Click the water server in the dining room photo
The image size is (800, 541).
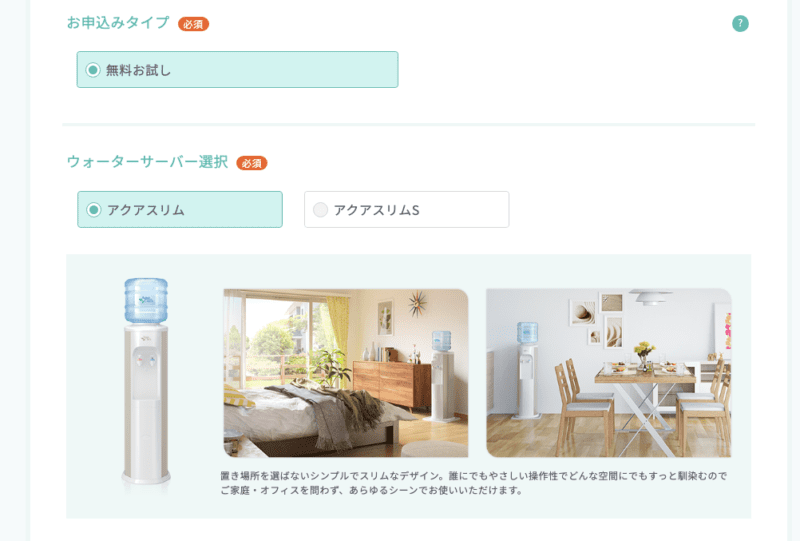tap(527, 370)
